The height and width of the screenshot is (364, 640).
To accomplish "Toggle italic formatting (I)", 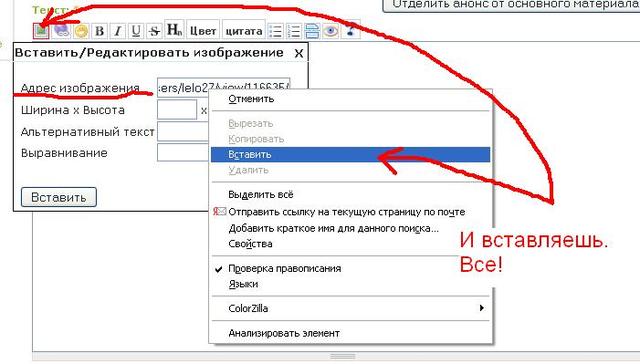I will 118,31.
